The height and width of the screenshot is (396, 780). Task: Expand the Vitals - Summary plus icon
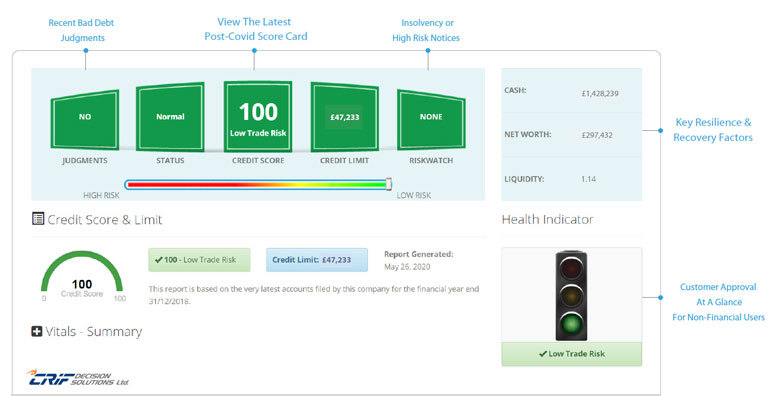(x=37, y=331)
